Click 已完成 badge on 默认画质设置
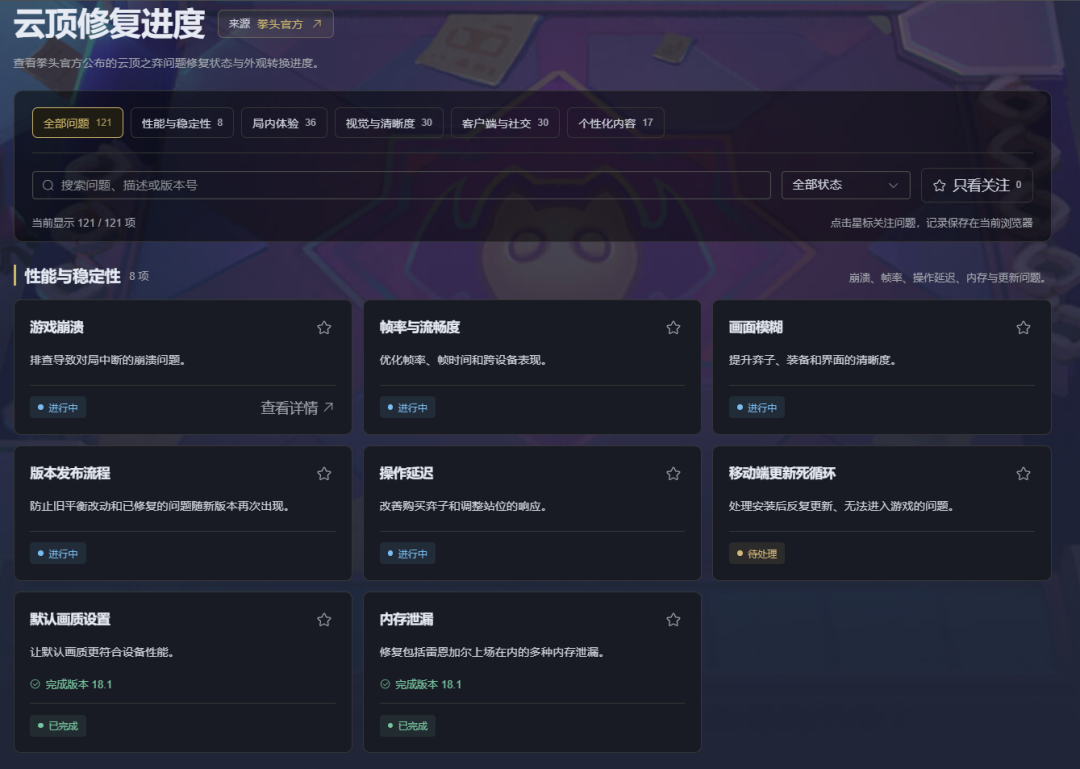This screenshot has width=1080, height=769. coord(58,726)
